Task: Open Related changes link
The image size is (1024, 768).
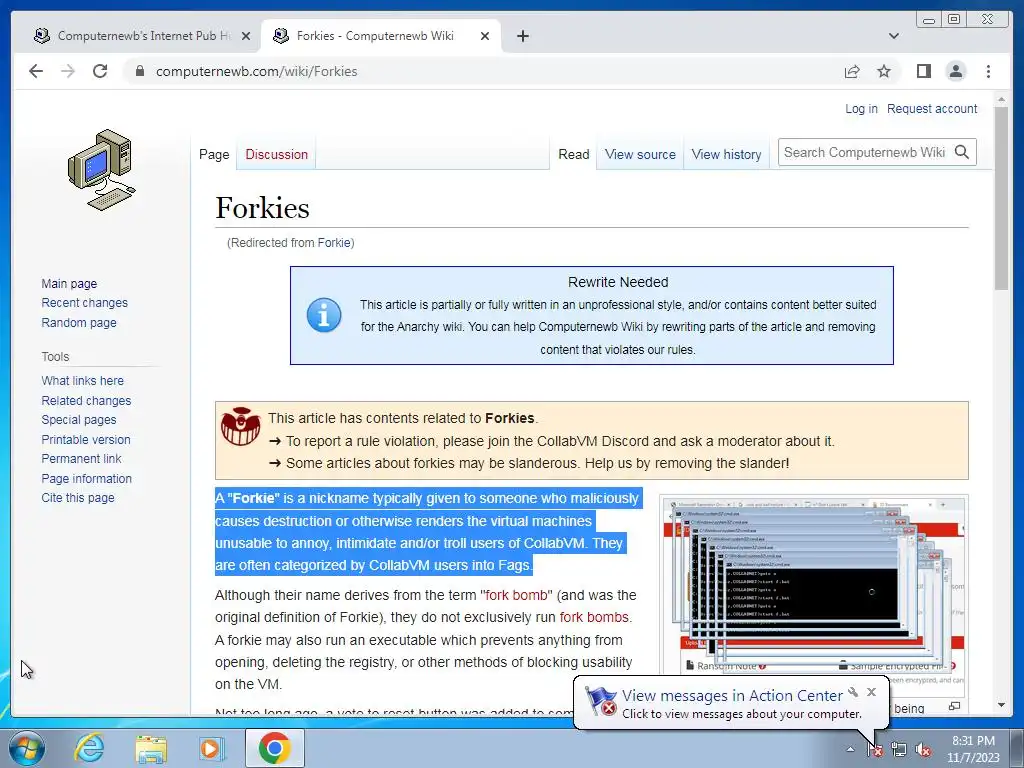Action: point(86,400)
